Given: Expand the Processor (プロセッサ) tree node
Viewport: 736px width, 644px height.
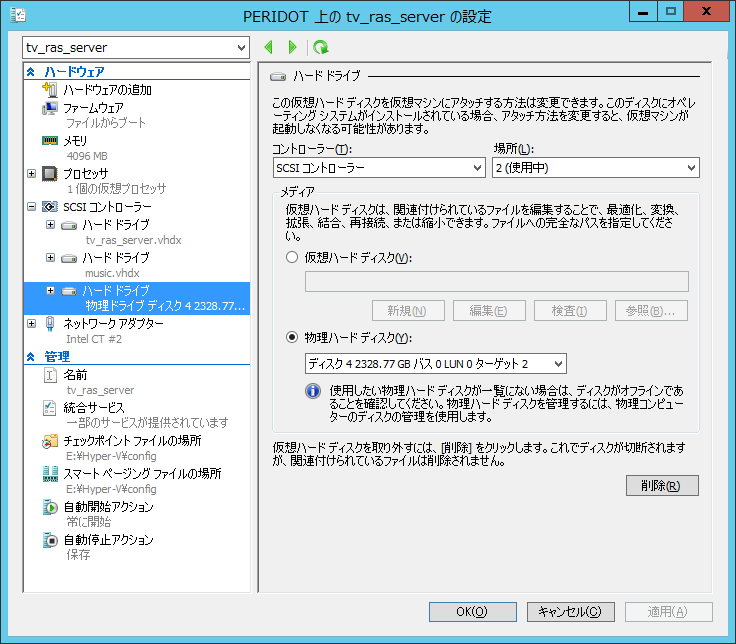Looking at the screenshot, I should (31, 173).
